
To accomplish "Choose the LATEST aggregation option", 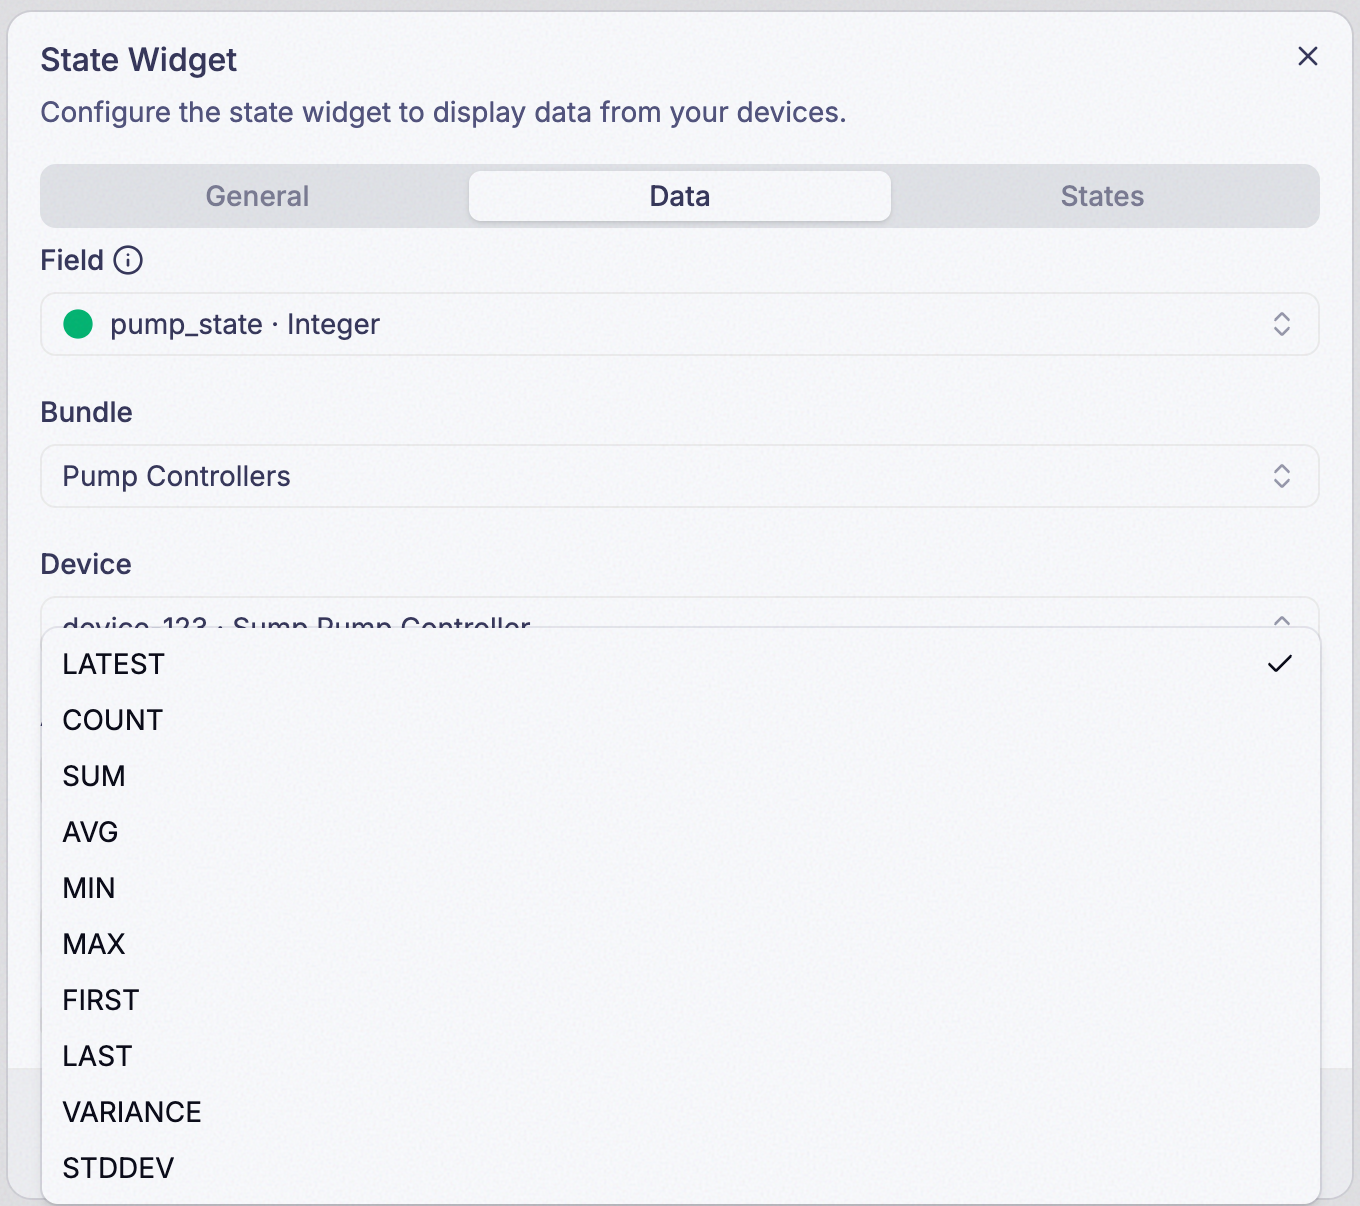I will click(680, 664).
